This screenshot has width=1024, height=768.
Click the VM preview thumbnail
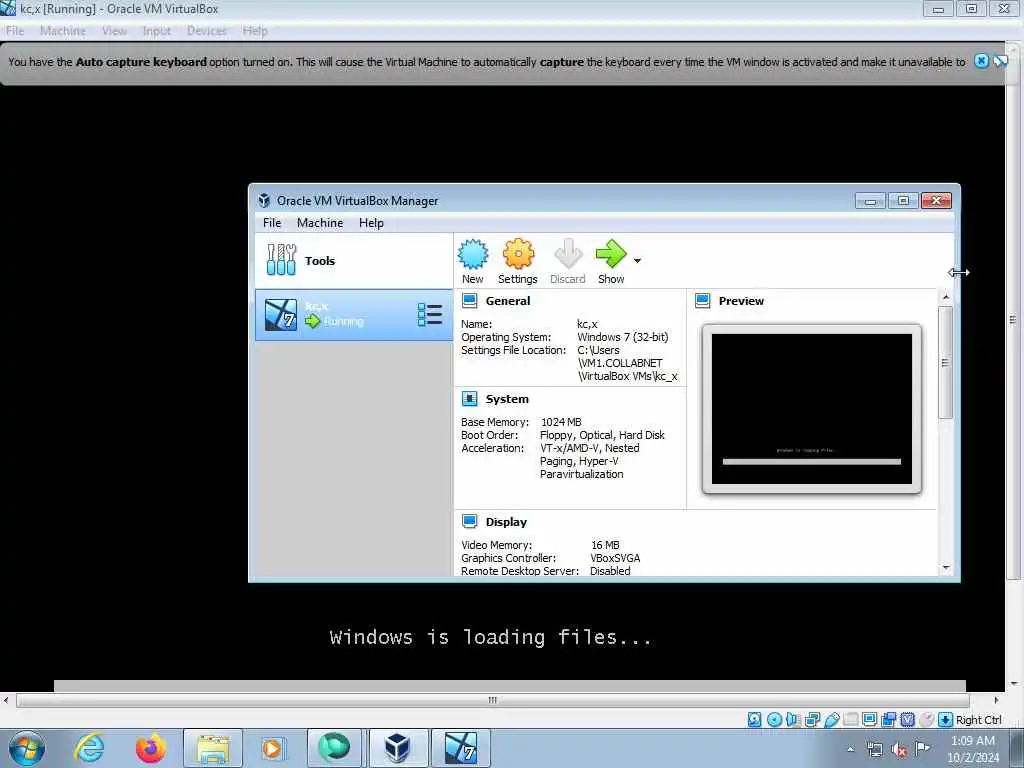point(812,409)
